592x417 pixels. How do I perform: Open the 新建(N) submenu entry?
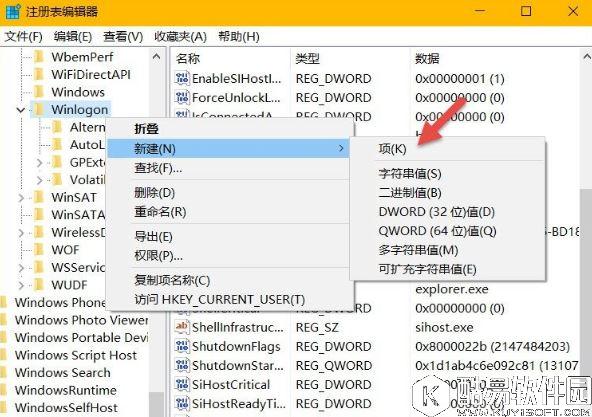[x=228, y=148]
